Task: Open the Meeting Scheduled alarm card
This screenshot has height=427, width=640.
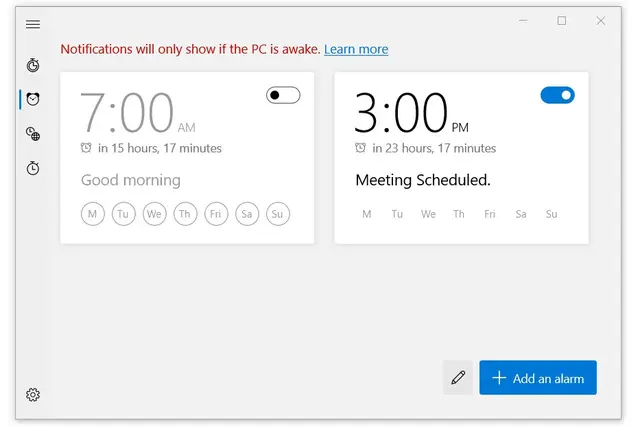Action: tap(462, 158)
